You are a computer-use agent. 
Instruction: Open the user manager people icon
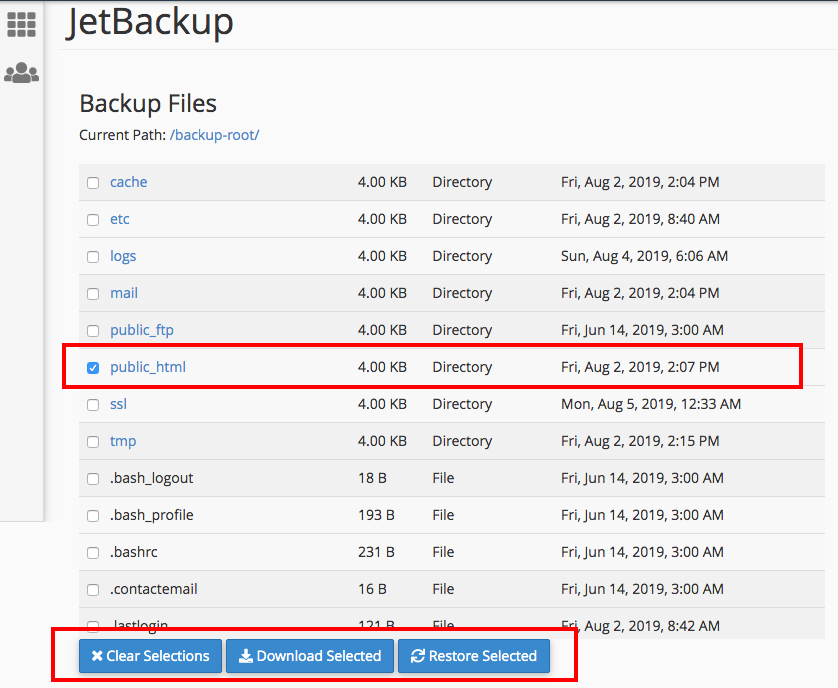(x=21, y=72)
